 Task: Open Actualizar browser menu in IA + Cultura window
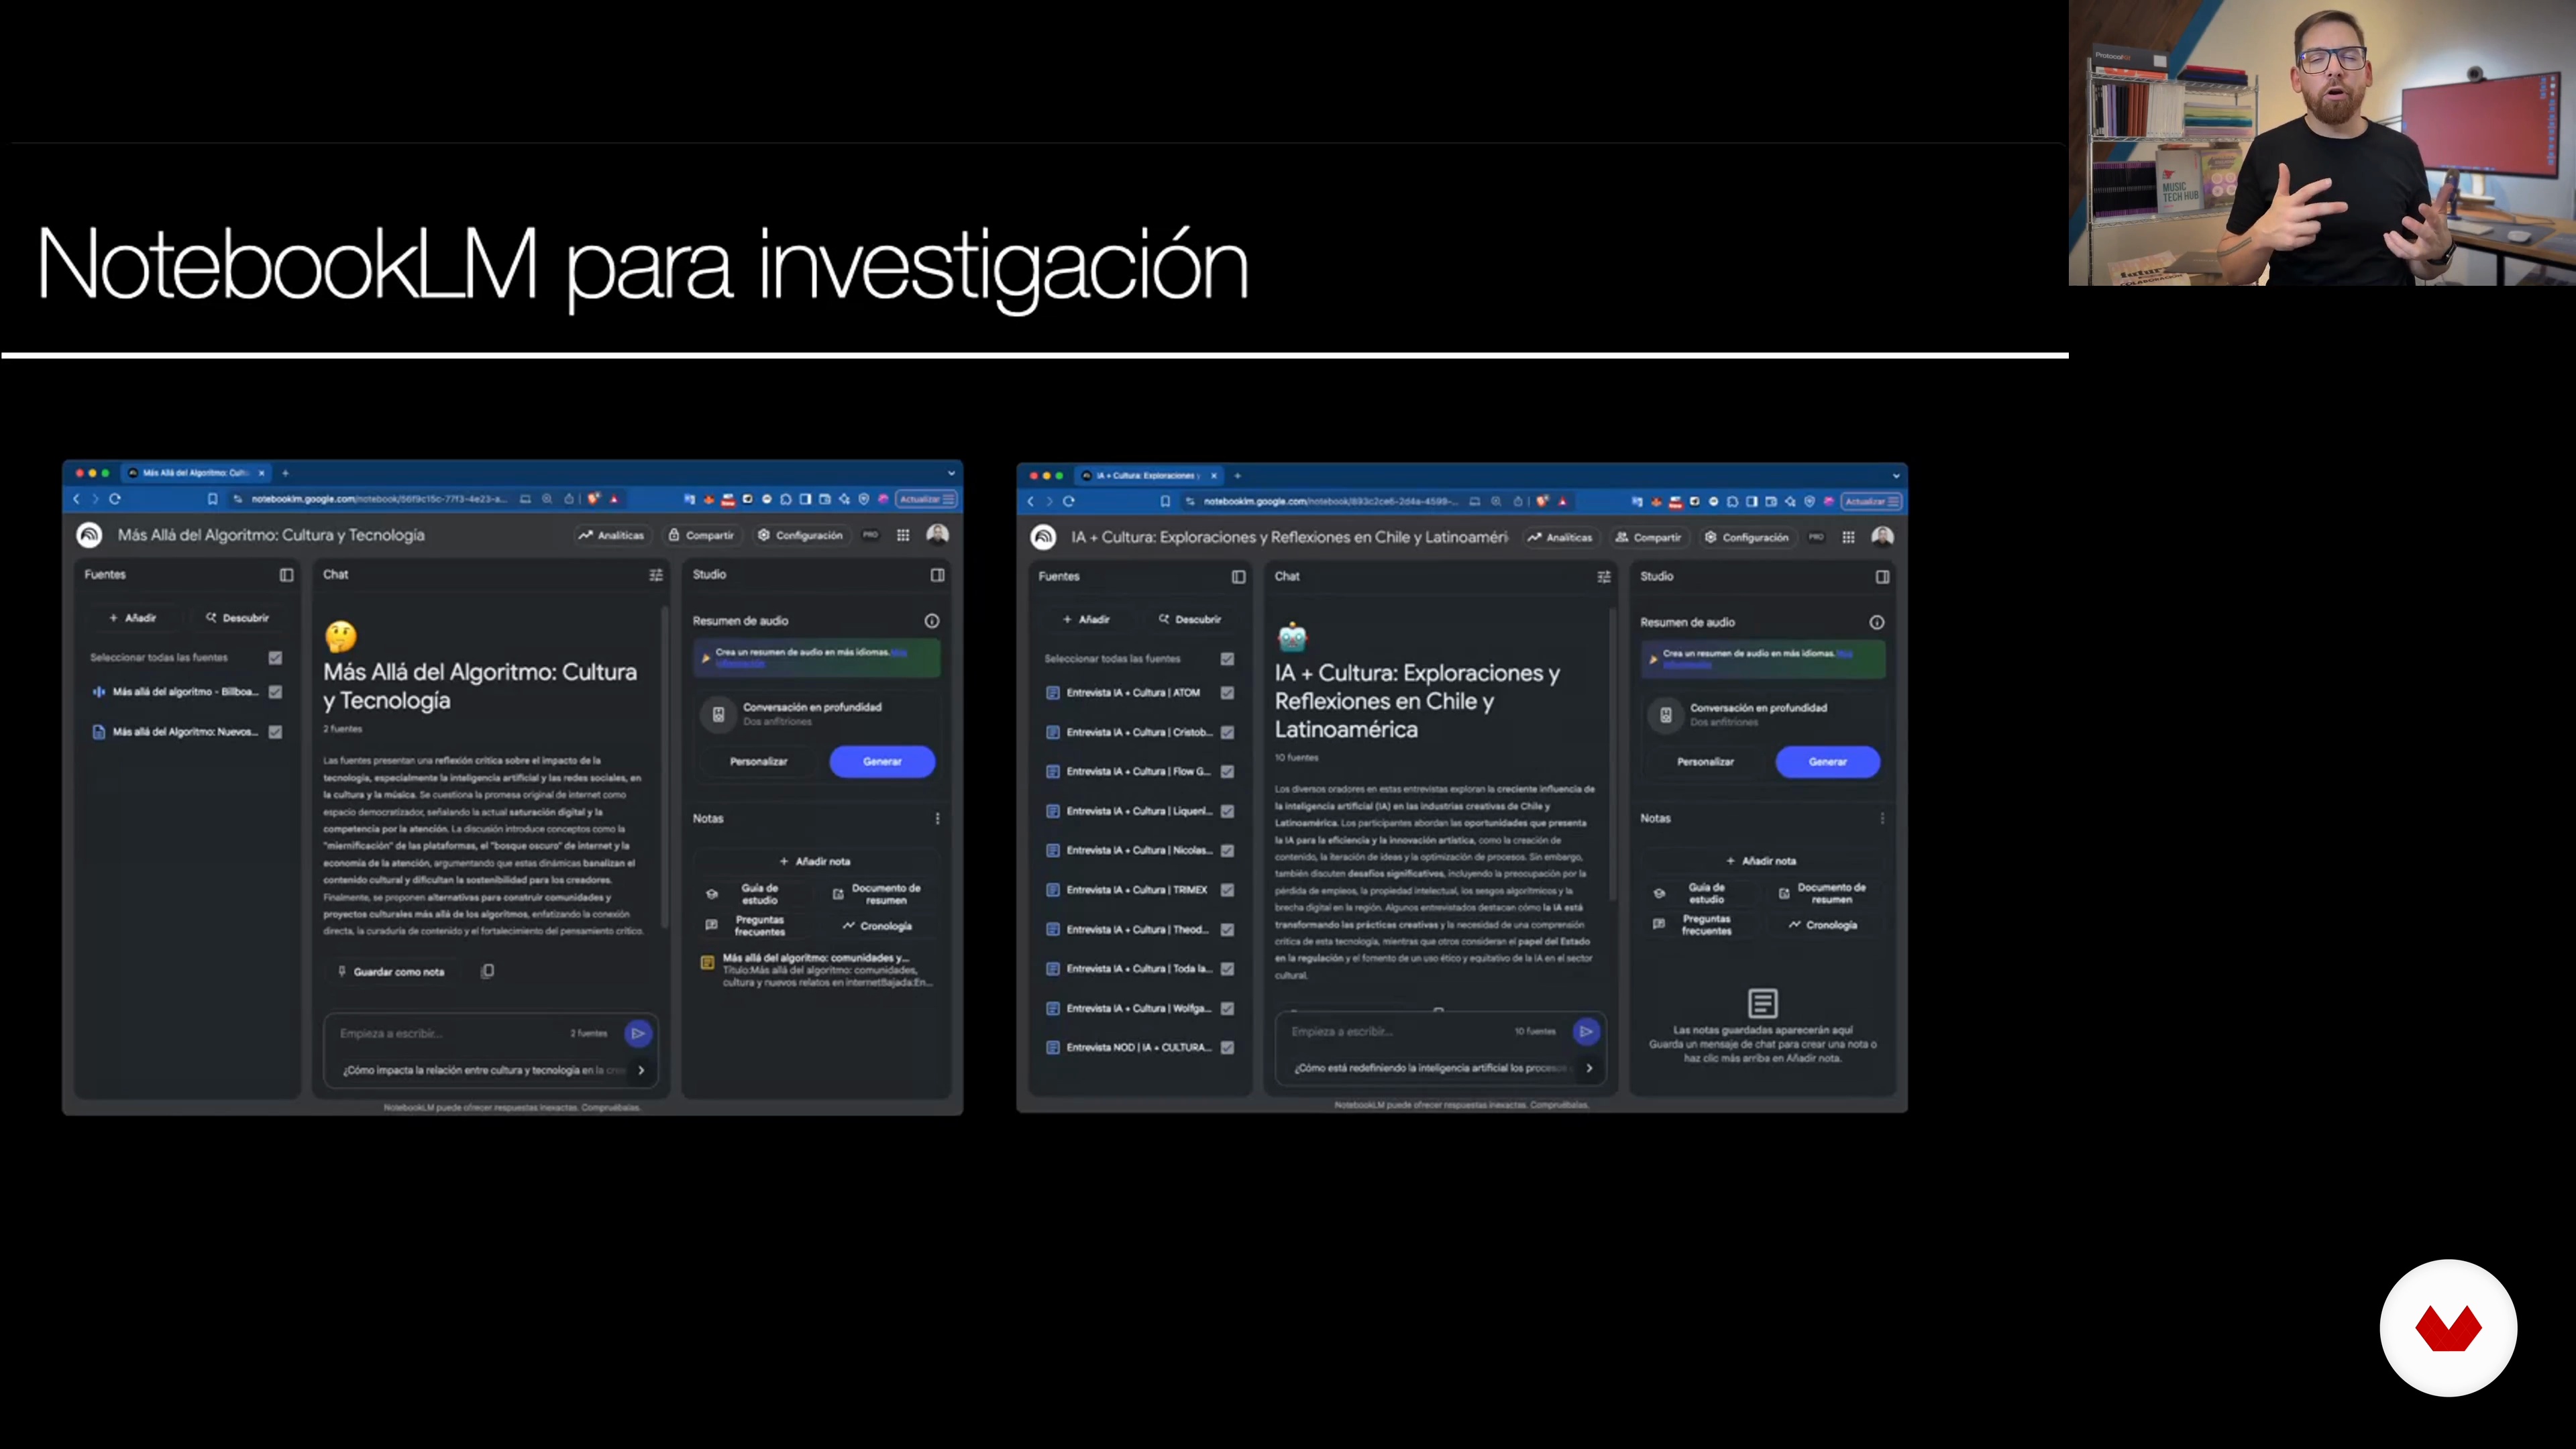point(1871,501)
